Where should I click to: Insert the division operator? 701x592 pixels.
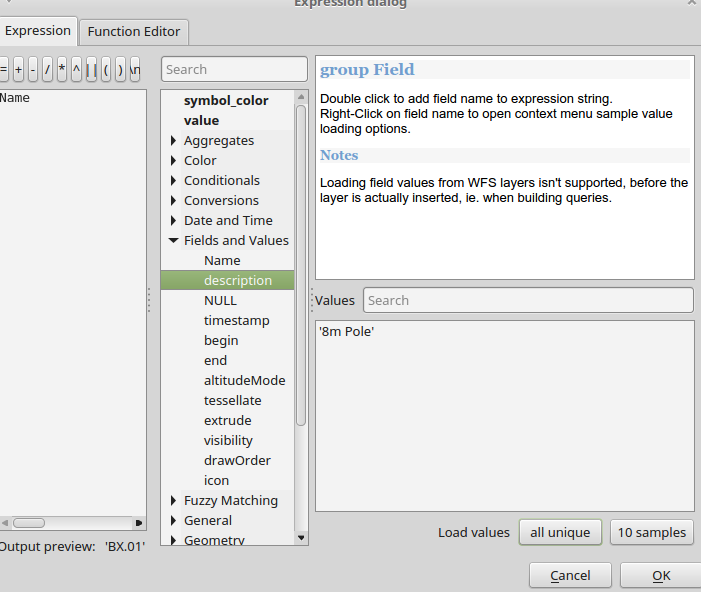[x=47, y=69]
